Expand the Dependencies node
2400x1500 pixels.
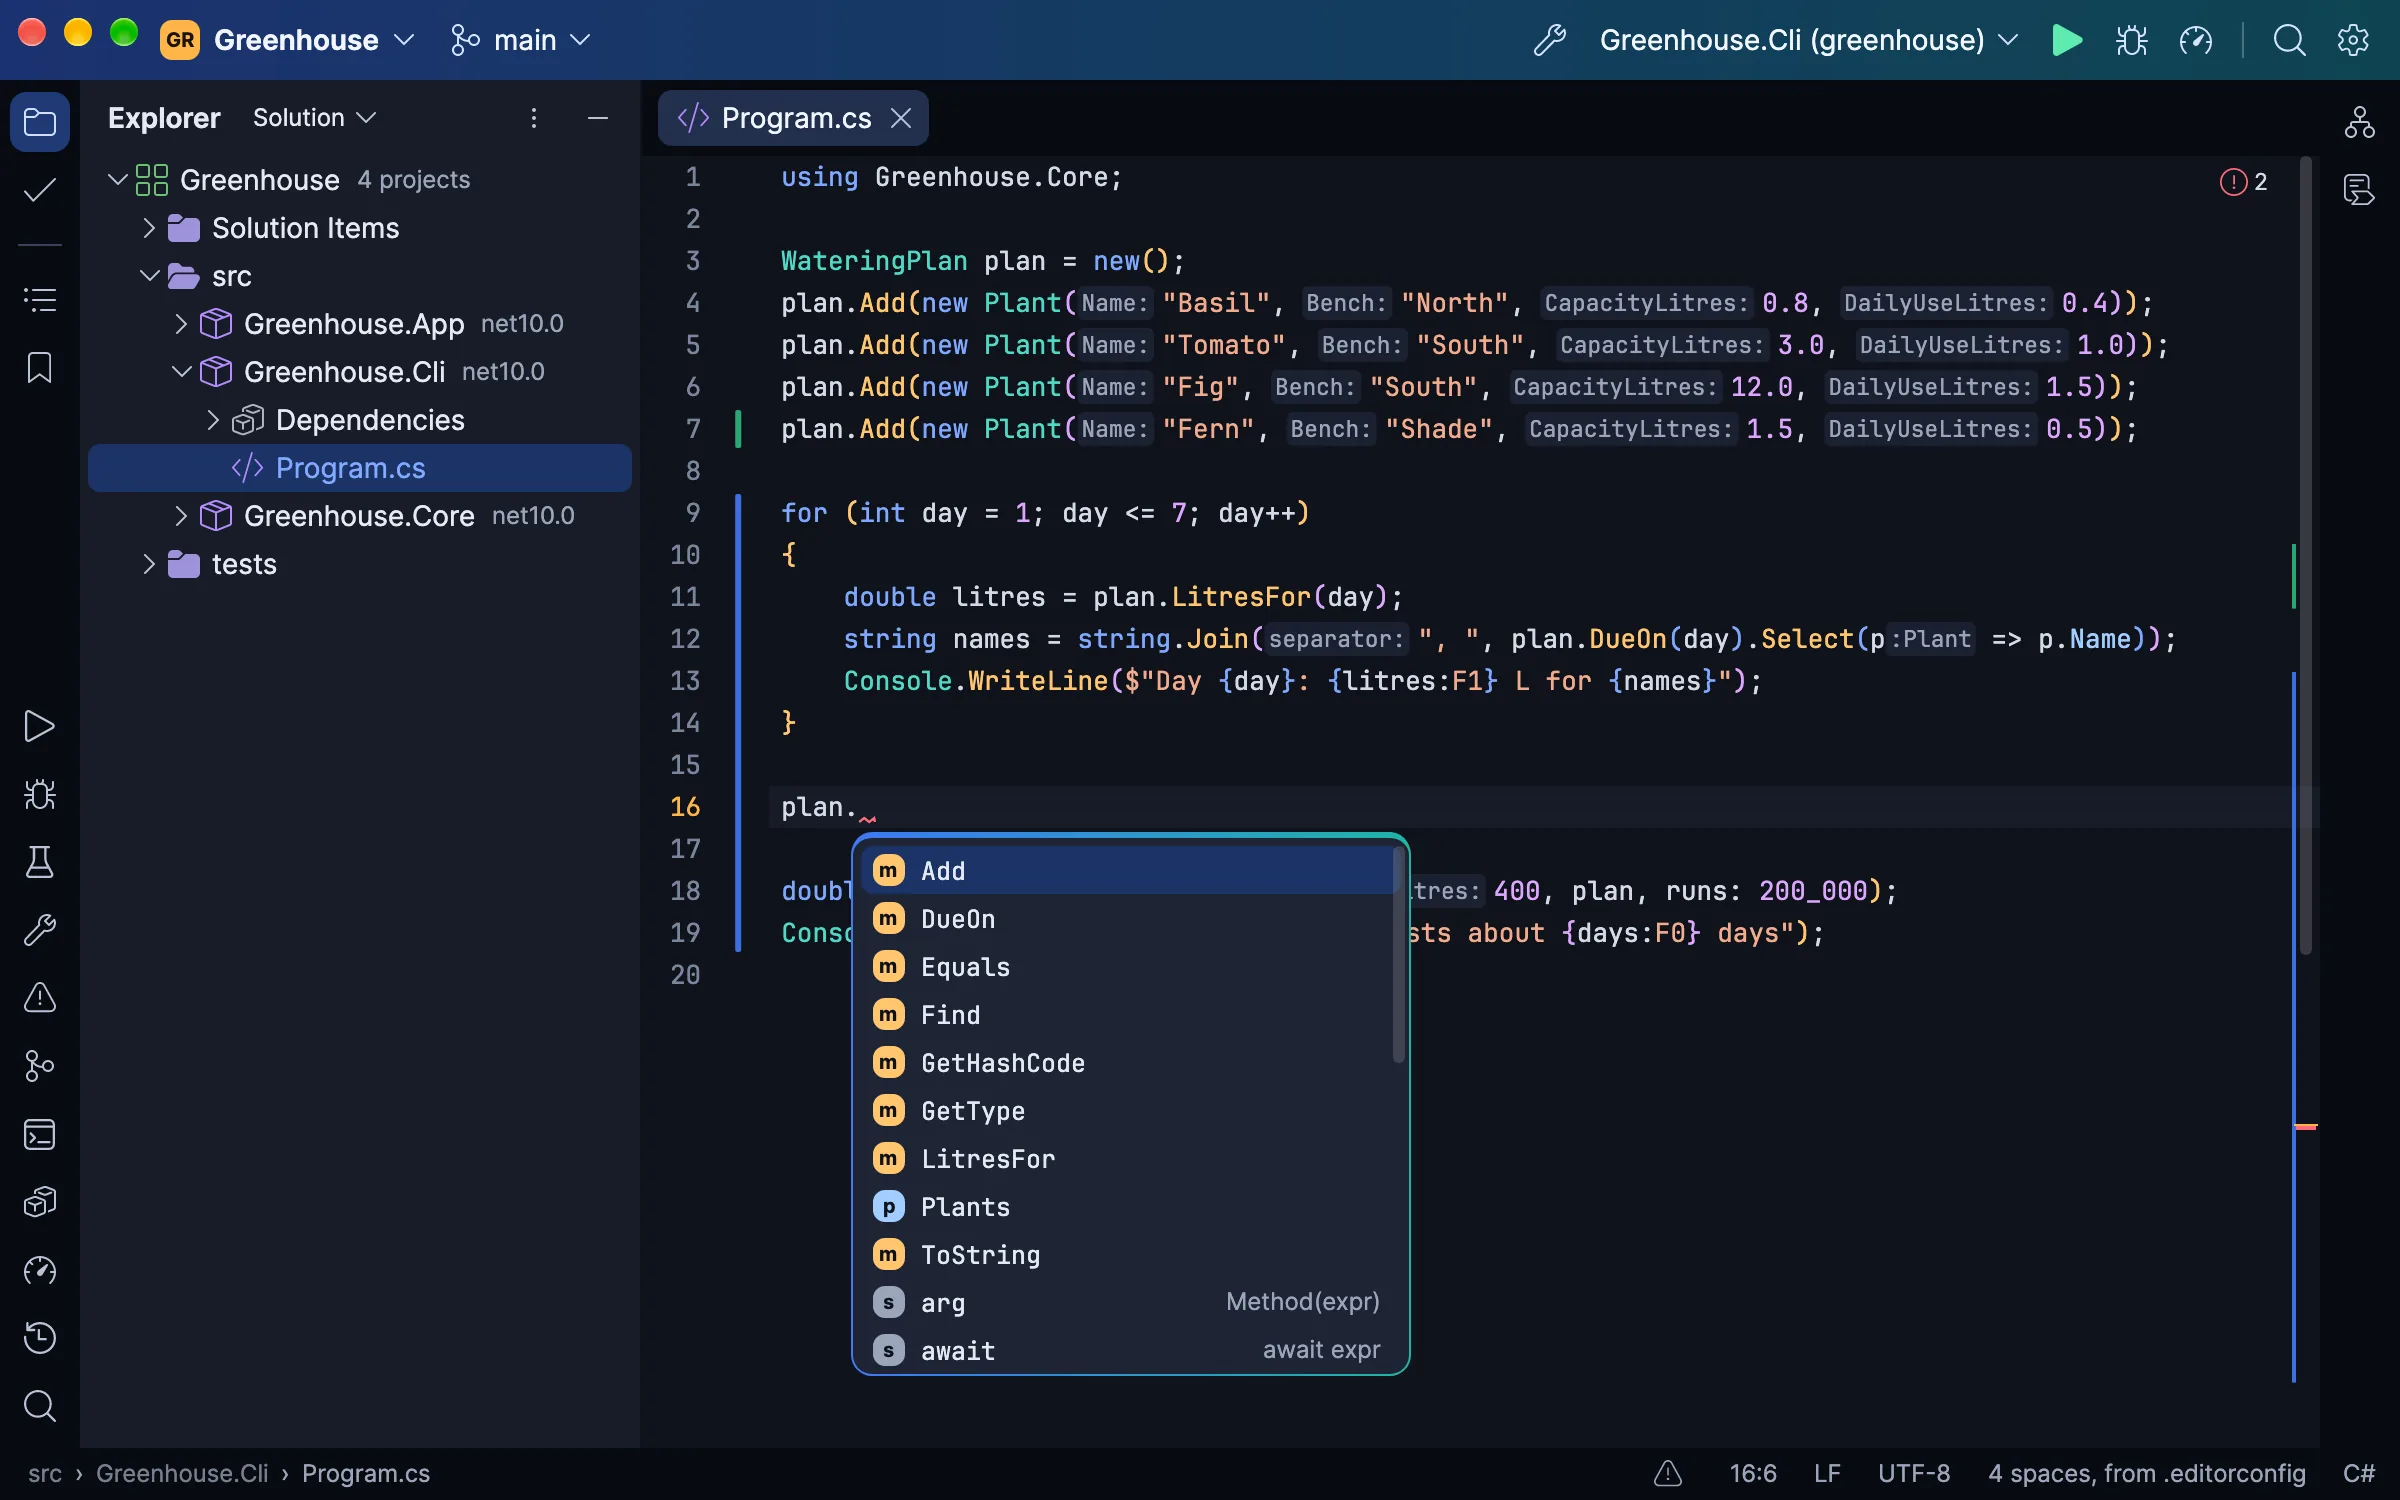point(213,420)
